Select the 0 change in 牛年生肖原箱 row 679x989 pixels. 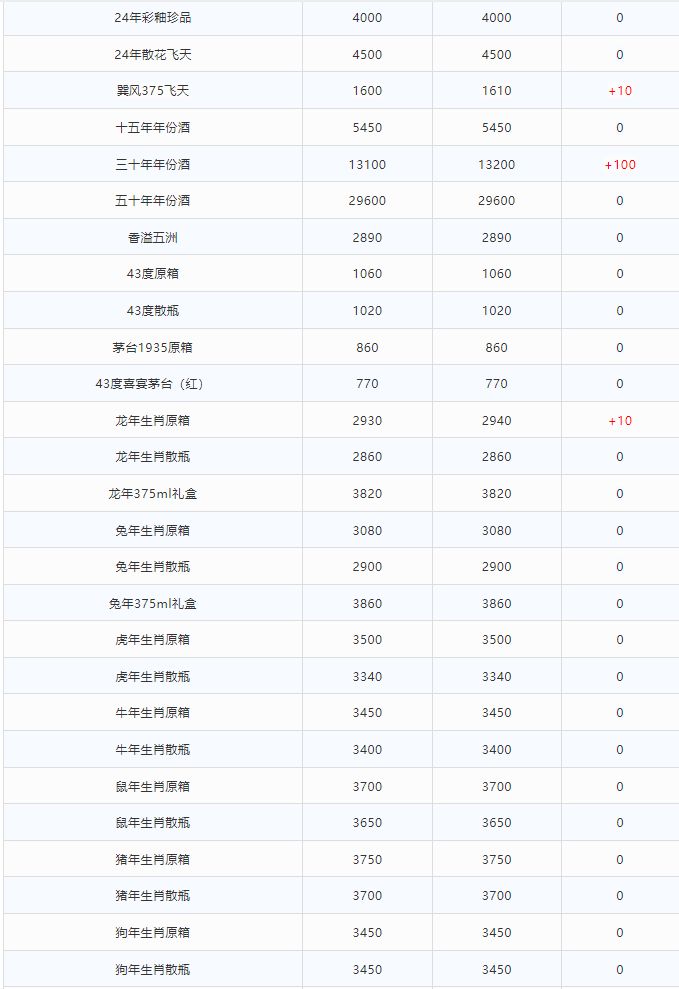click(x=620, y=713)
